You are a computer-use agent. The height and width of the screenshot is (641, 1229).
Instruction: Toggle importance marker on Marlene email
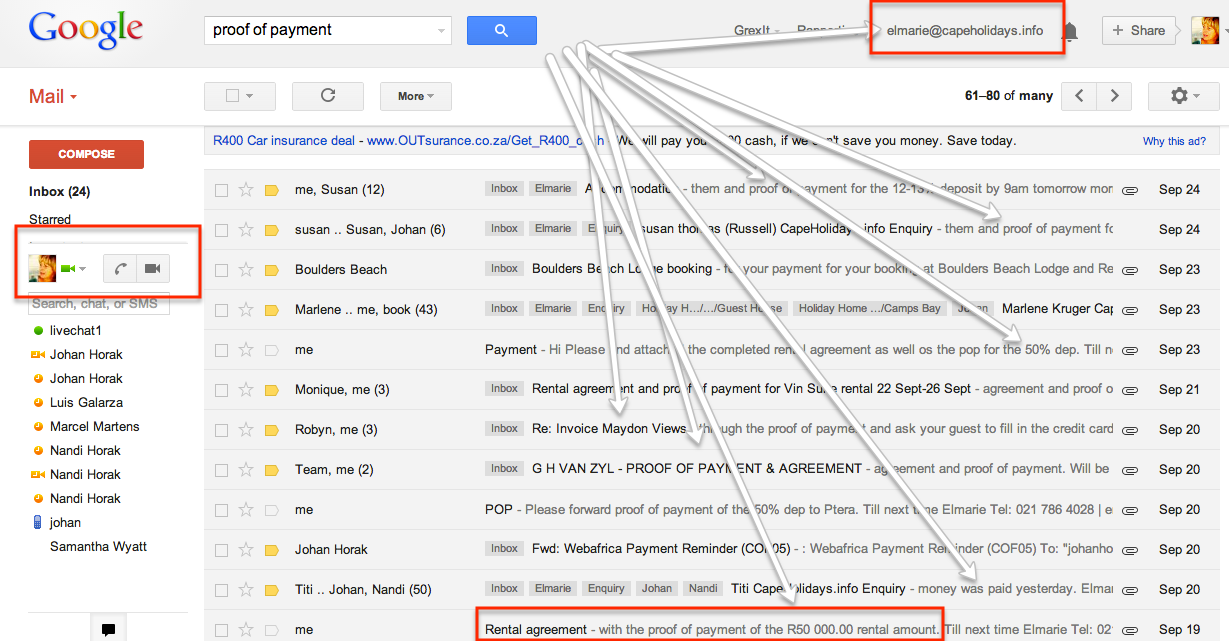pyautogui.click(x=271, y=309)
